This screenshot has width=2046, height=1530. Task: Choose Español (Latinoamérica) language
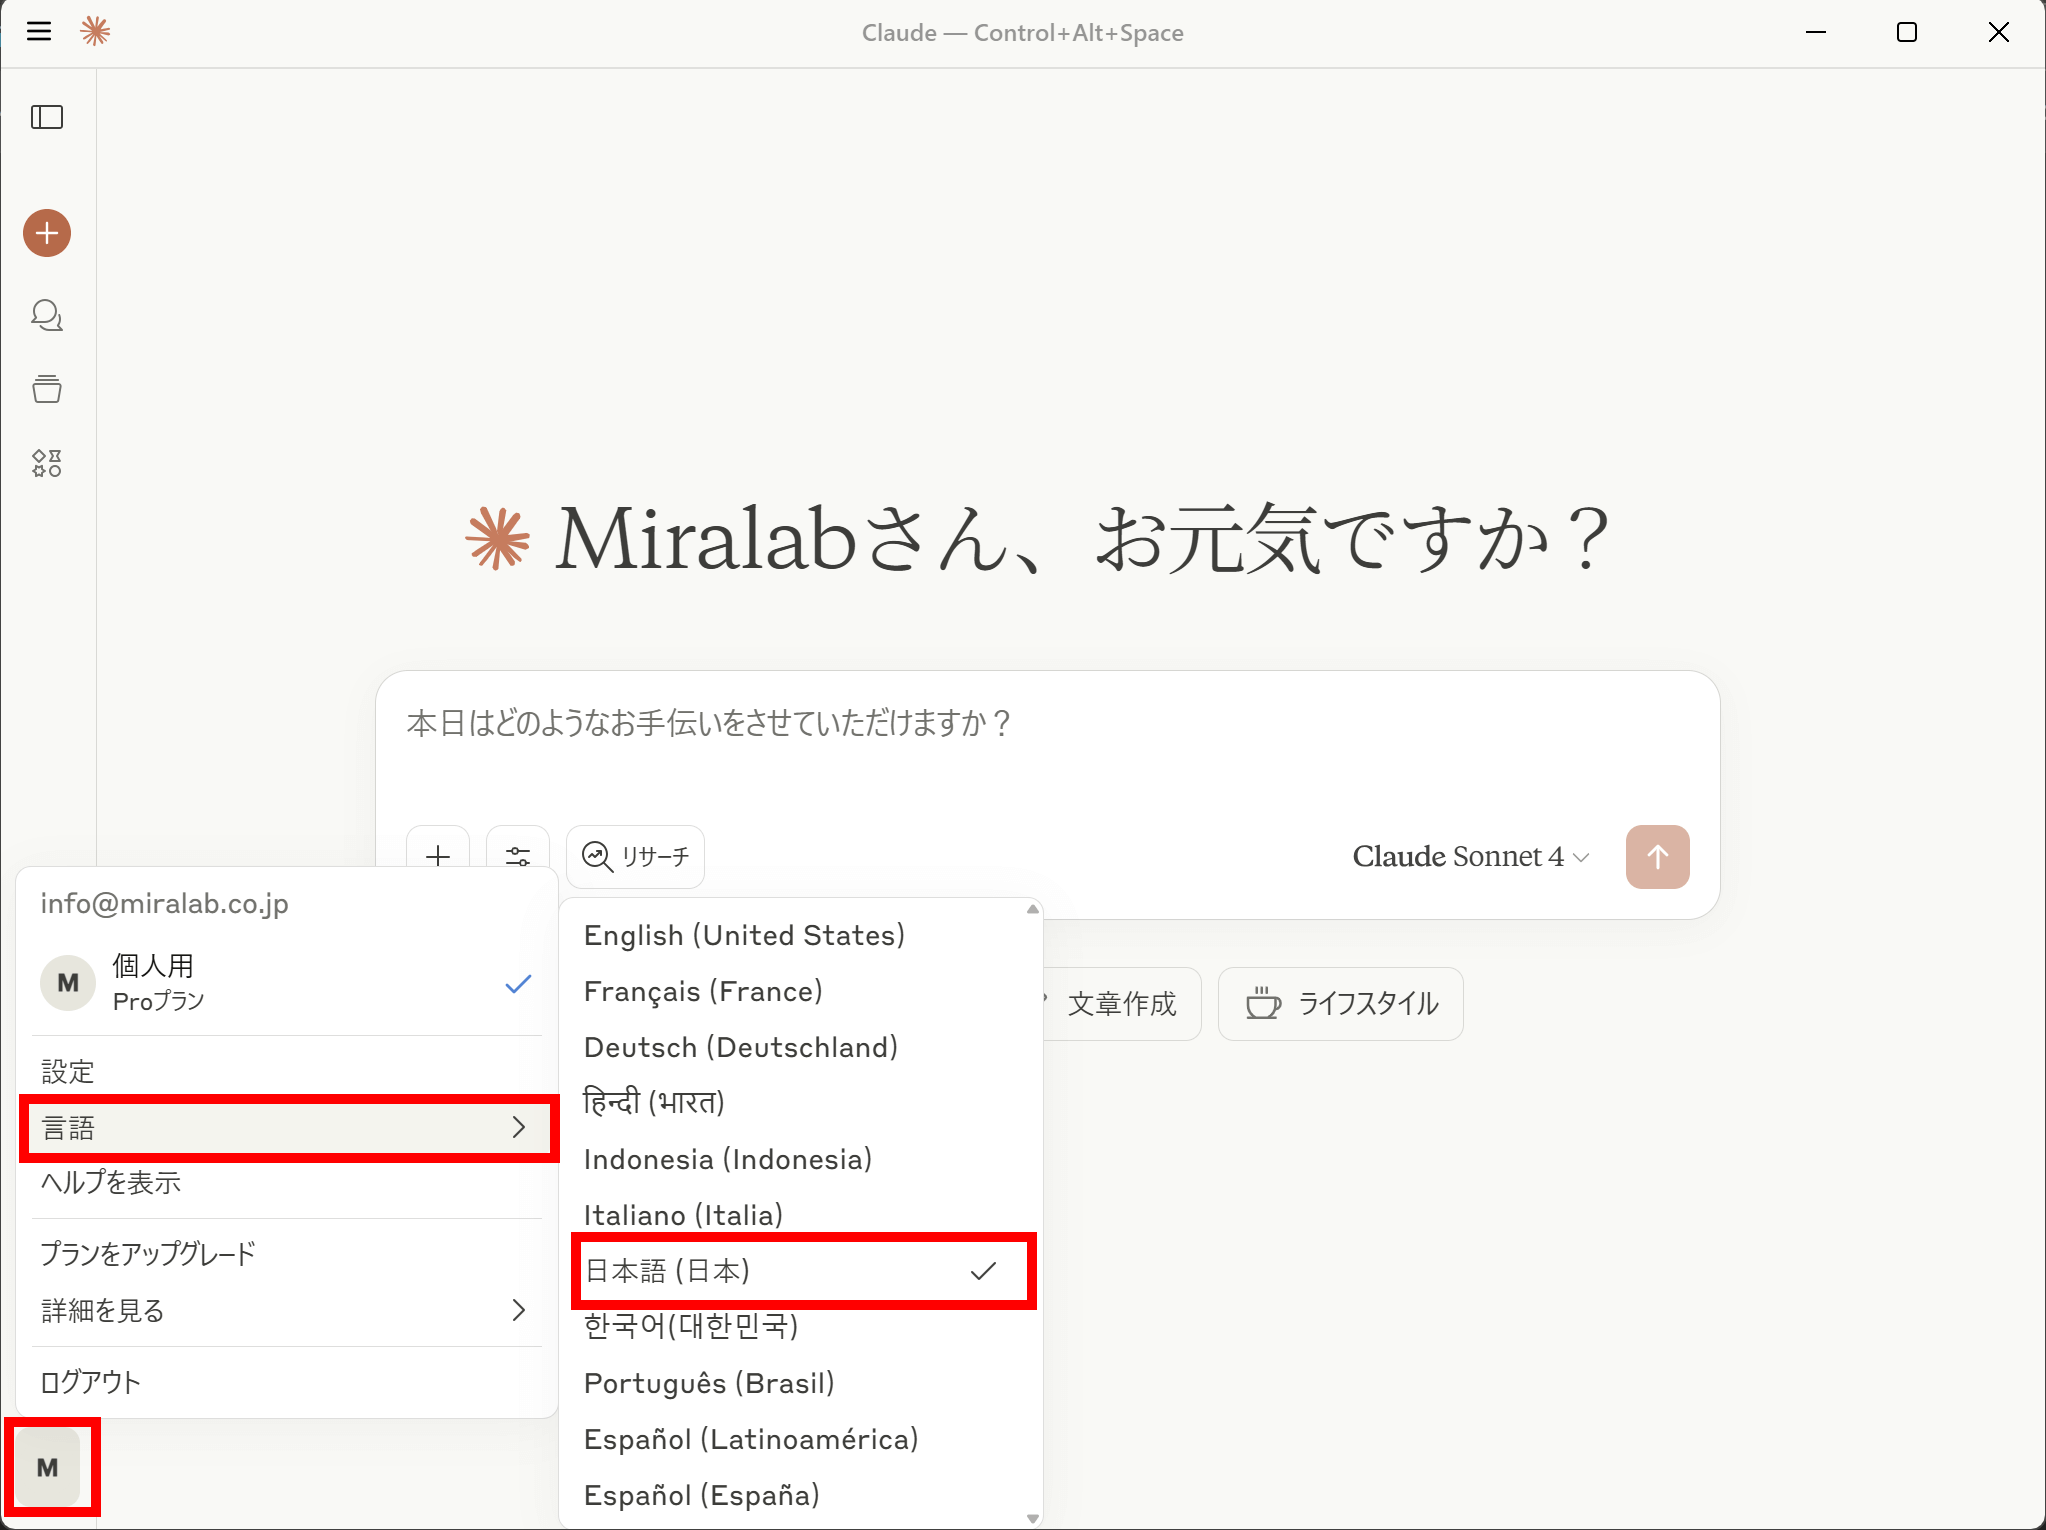pos(797,1439)
